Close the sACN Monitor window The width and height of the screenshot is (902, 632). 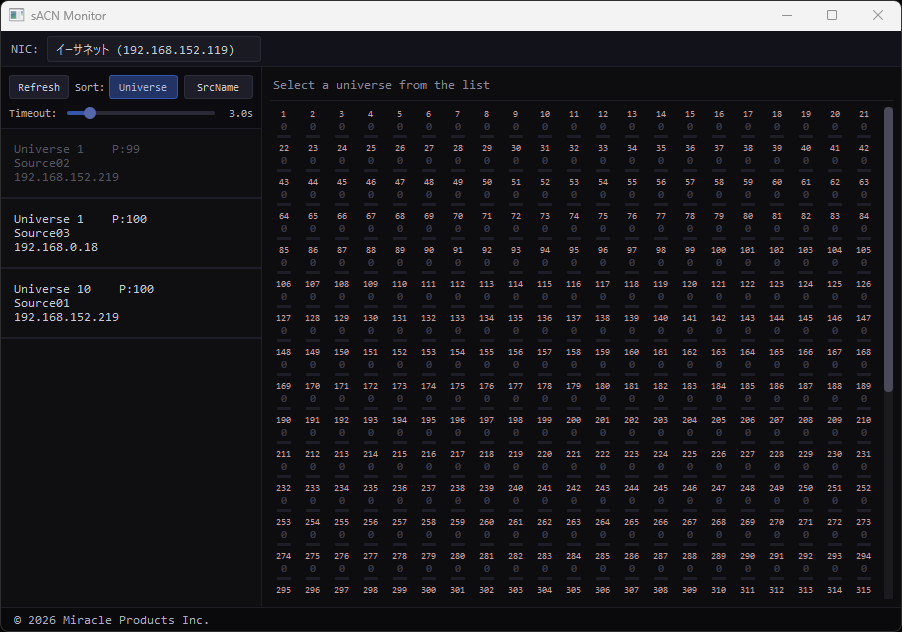(x=877, y=15)
